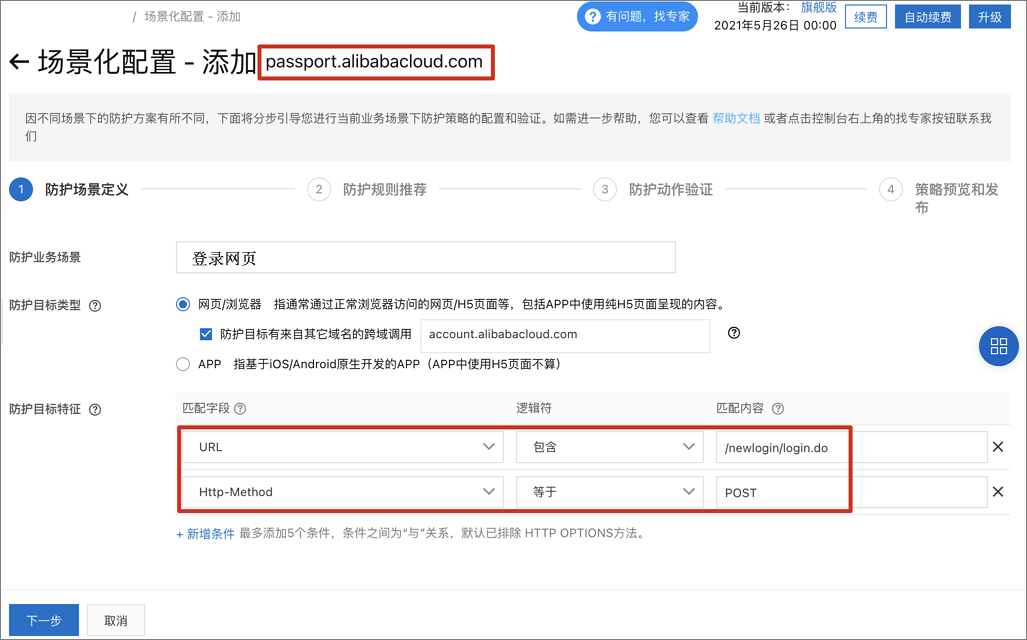1027x640 pixels.
Task: Click the 旗舰版 version link
Action: [x=818, y=8]
